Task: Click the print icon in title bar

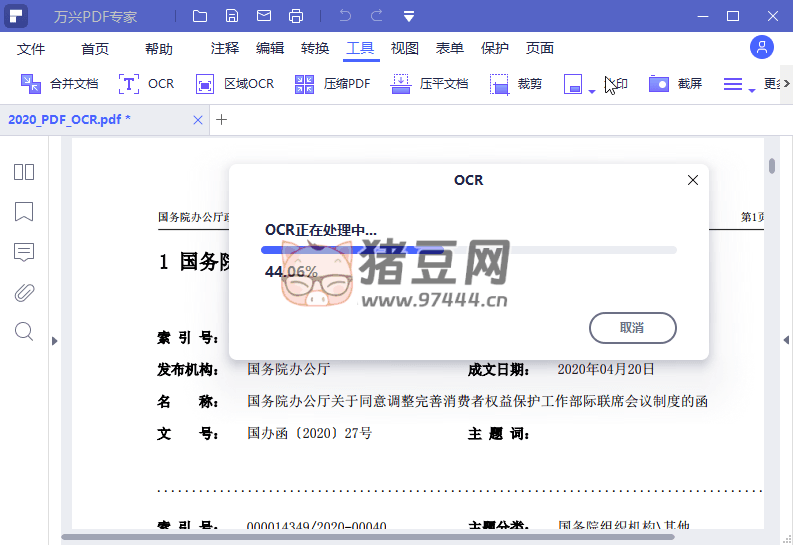Action: 296,16
